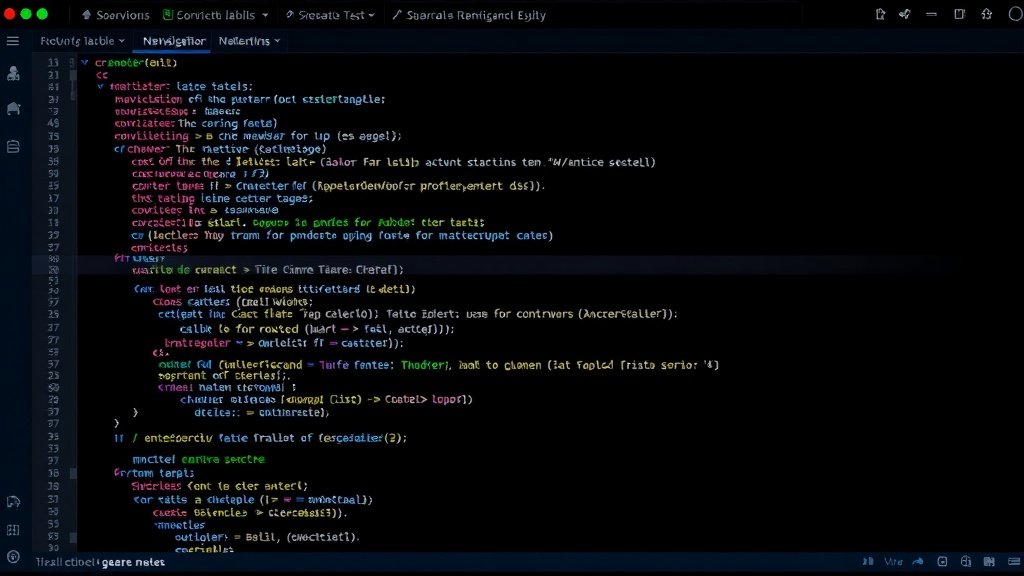Click the first status bar icon left of Vire

pyautogui.click(x=868, y=562)
